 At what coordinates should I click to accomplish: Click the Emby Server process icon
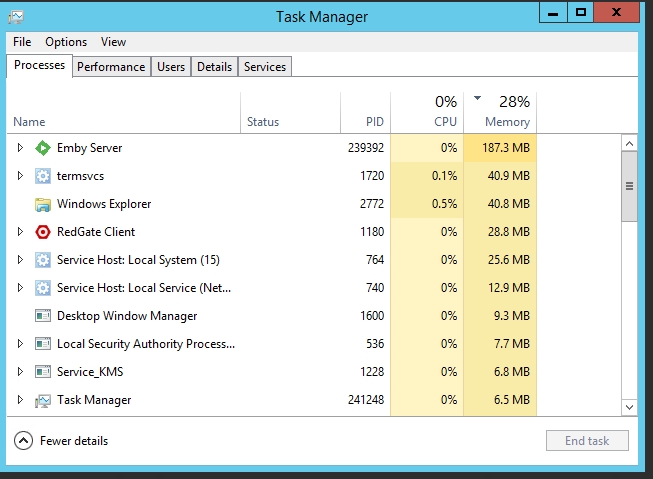coord(43,148)
